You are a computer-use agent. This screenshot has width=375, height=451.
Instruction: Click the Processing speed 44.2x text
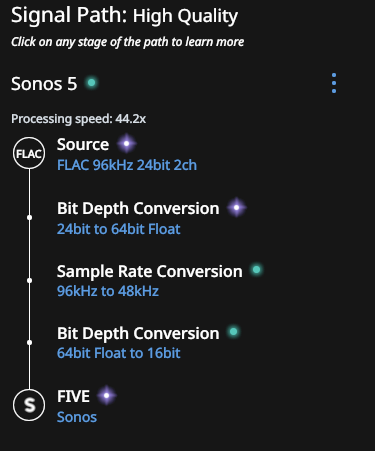click(x=79, y=119)
